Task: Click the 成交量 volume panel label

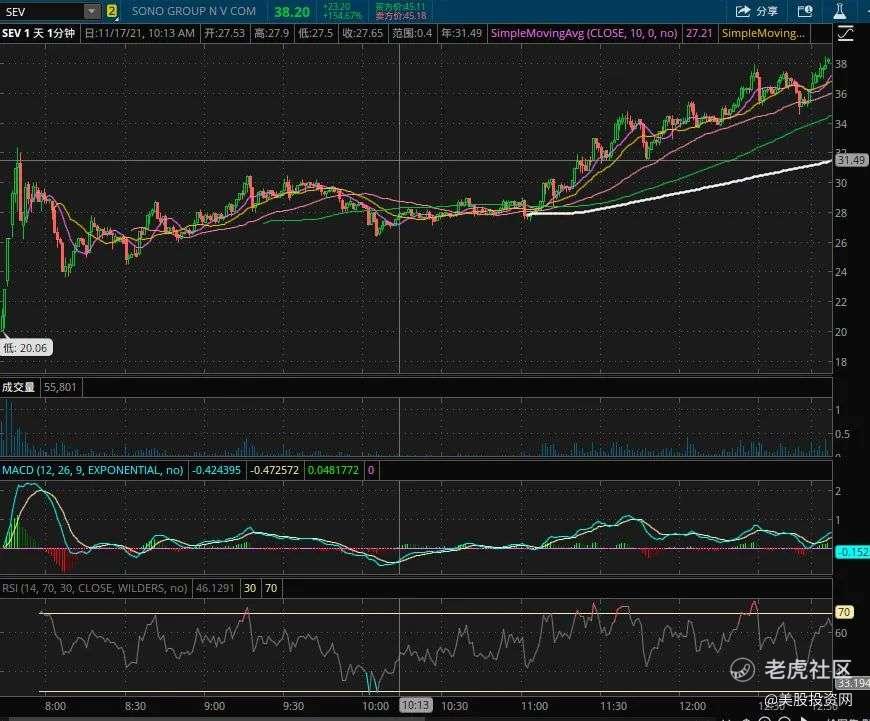Action: pyautogui.click(x=18, y=387)
